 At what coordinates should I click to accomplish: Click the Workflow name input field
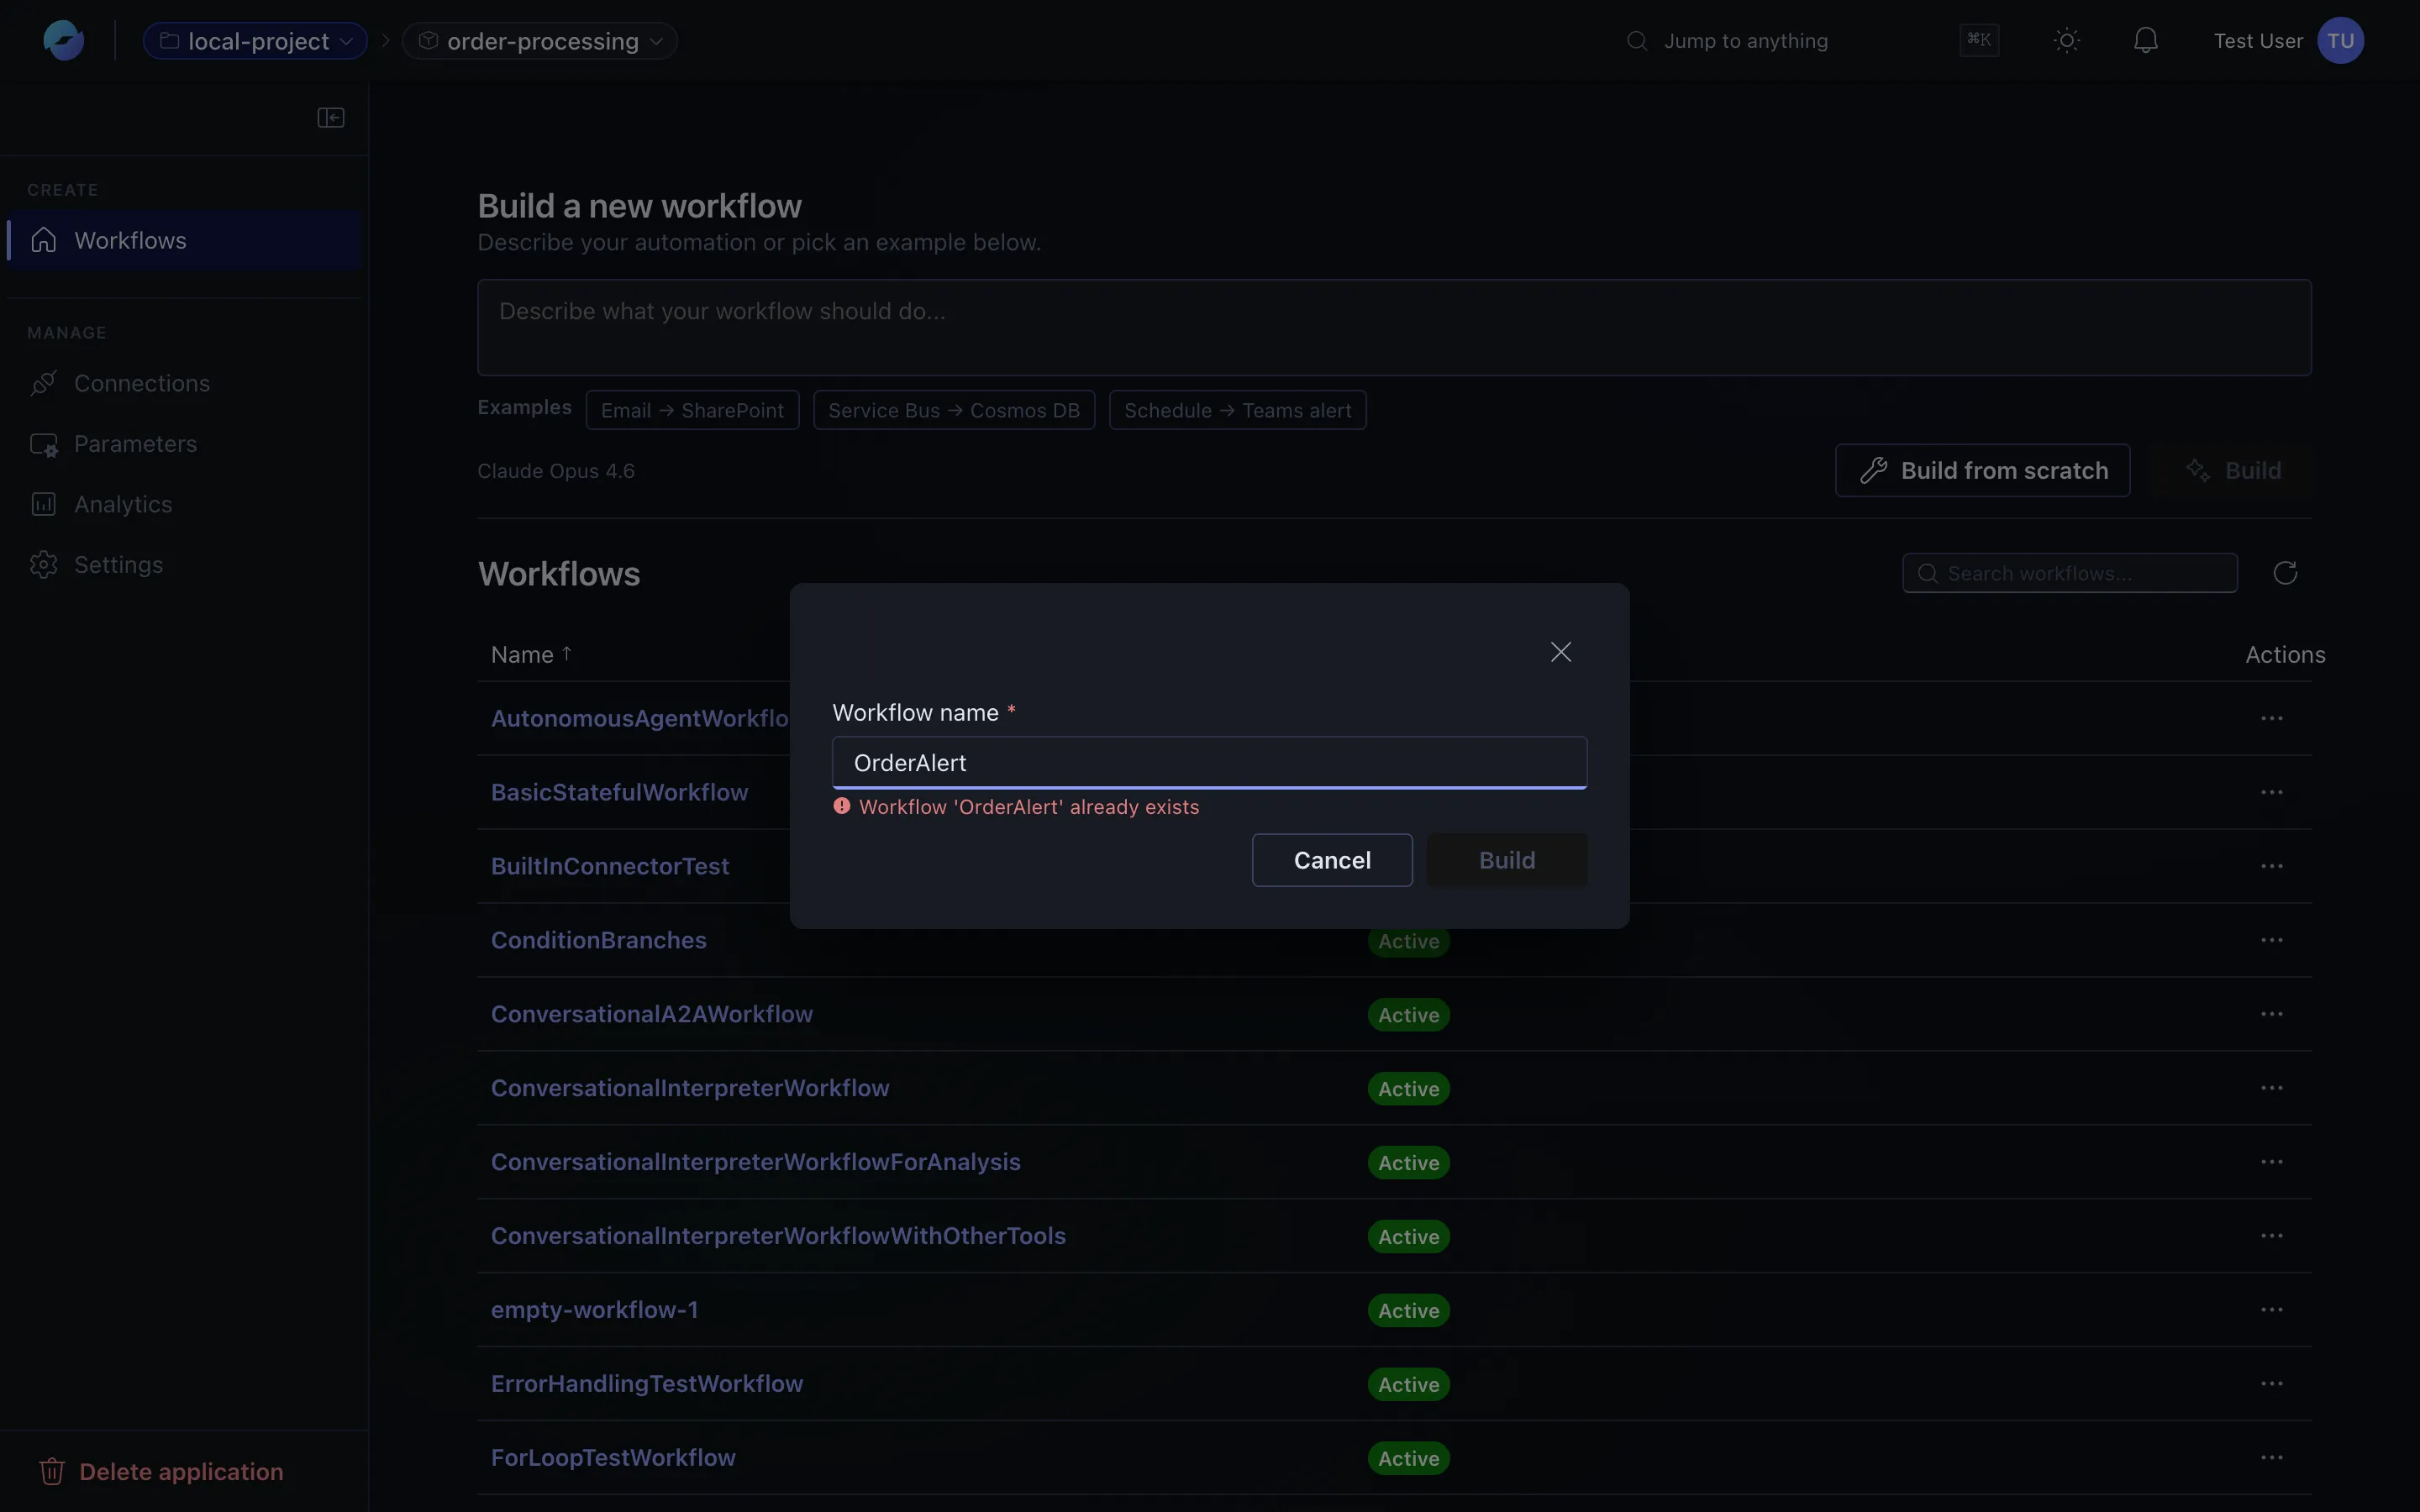[1209, 763]
